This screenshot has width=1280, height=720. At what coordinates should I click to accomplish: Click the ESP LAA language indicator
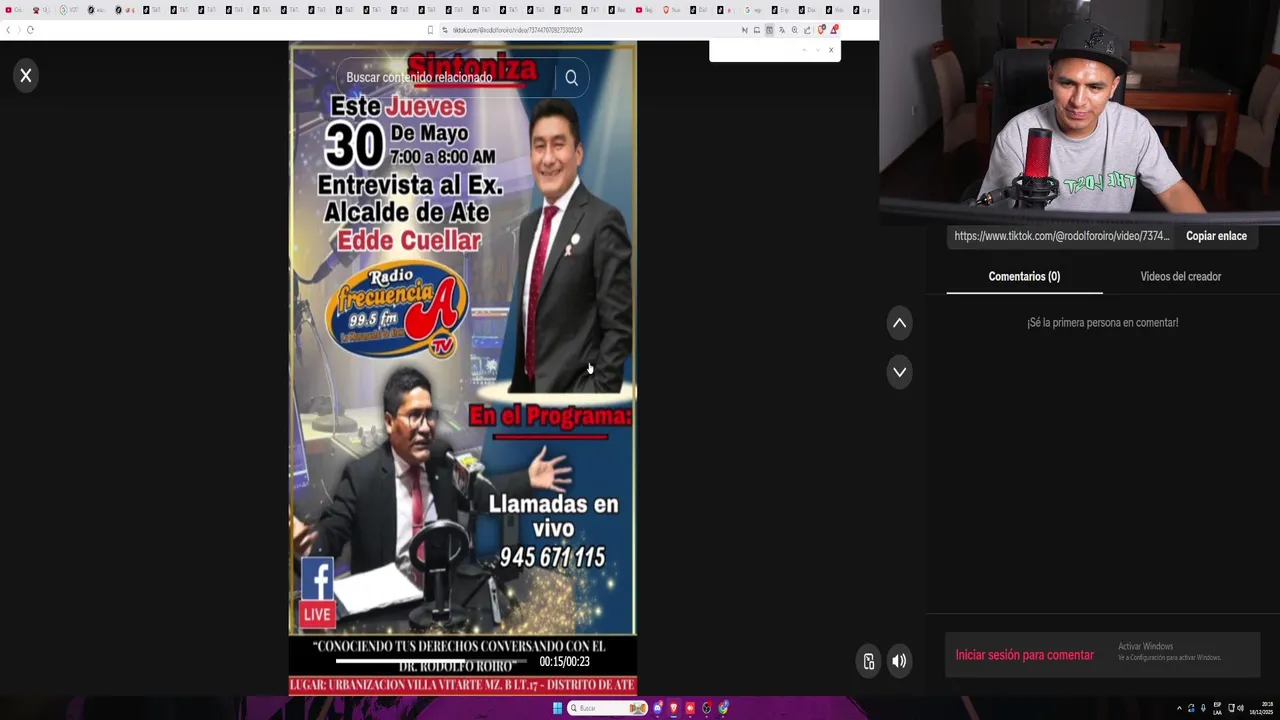1217,708
